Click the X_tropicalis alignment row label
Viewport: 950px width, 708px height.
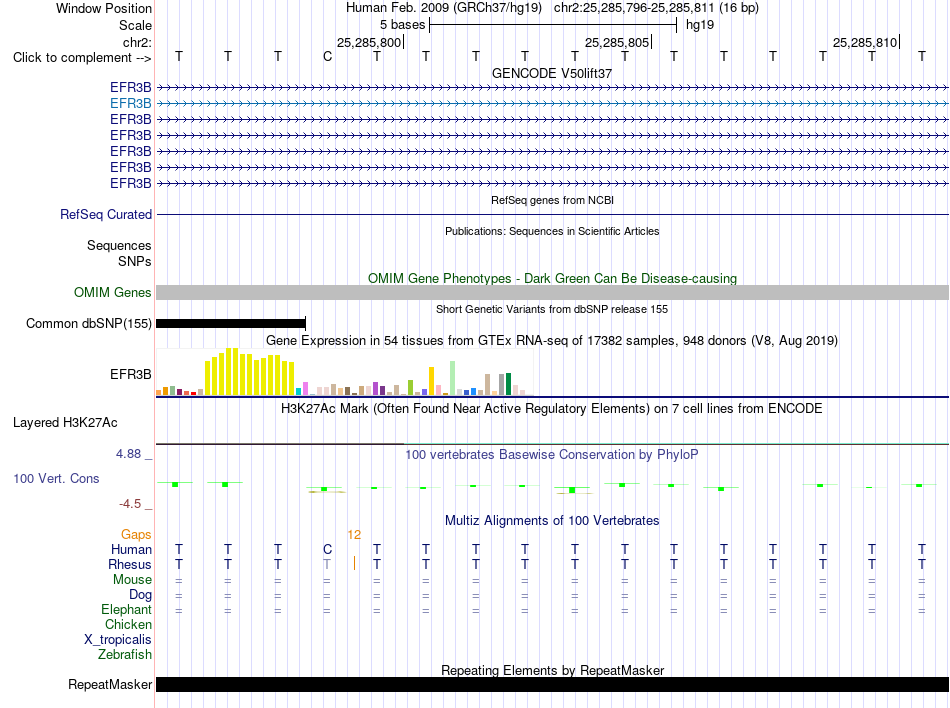click(118, 640)
